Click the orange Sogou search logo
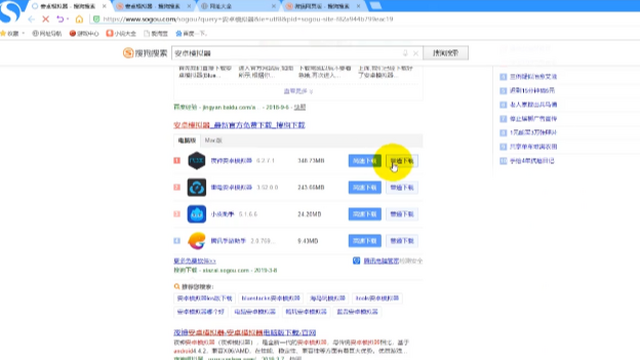640x360 pixels. click(145, 53)
